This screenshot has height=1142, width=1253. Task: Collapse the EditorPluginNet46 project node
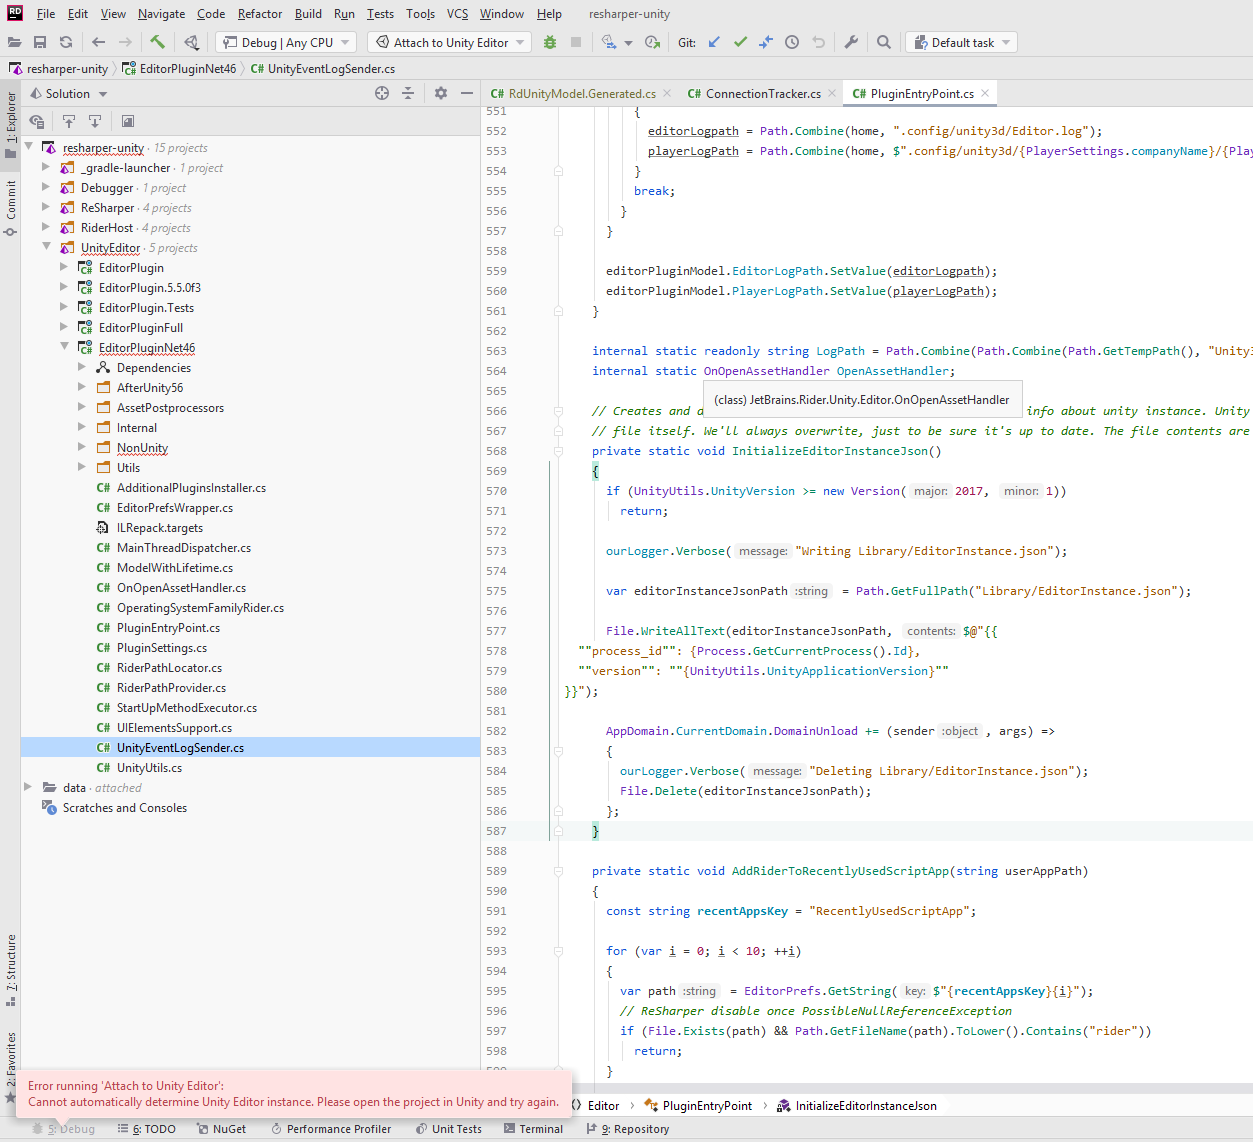tap(64, 348)
